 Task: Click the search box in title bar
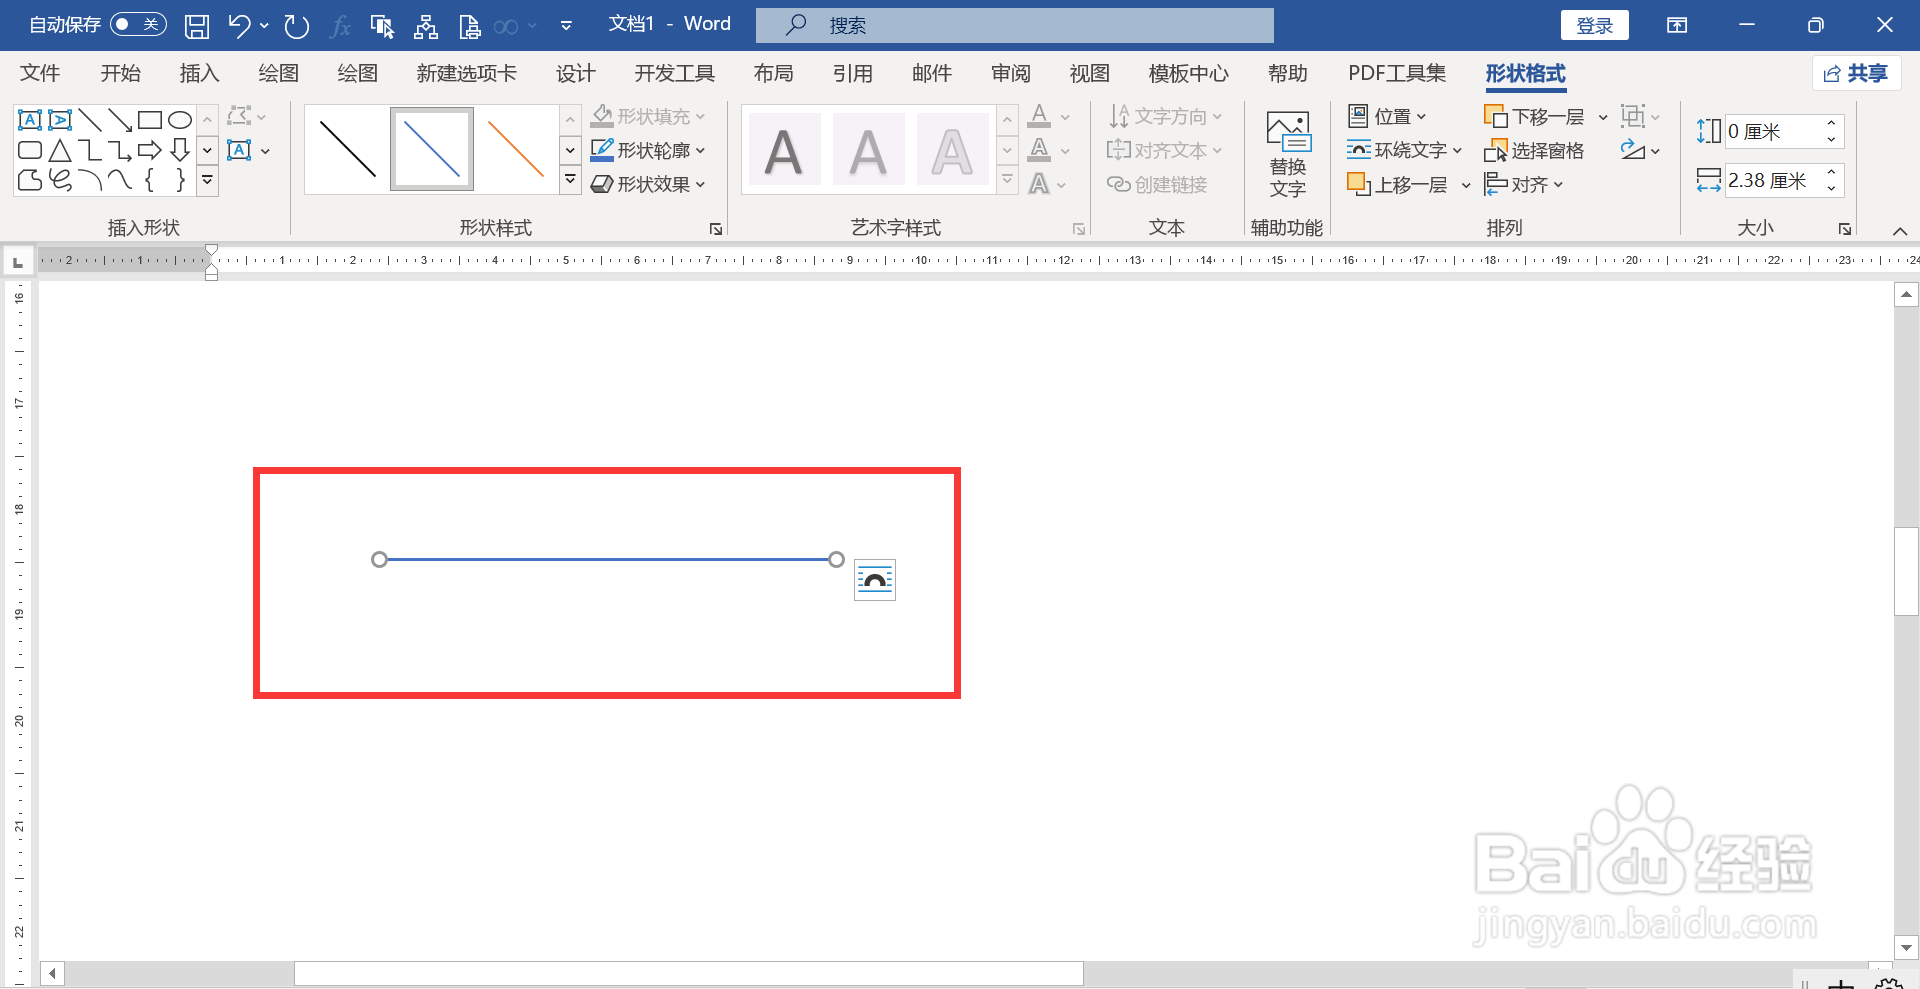(1015, 25)
